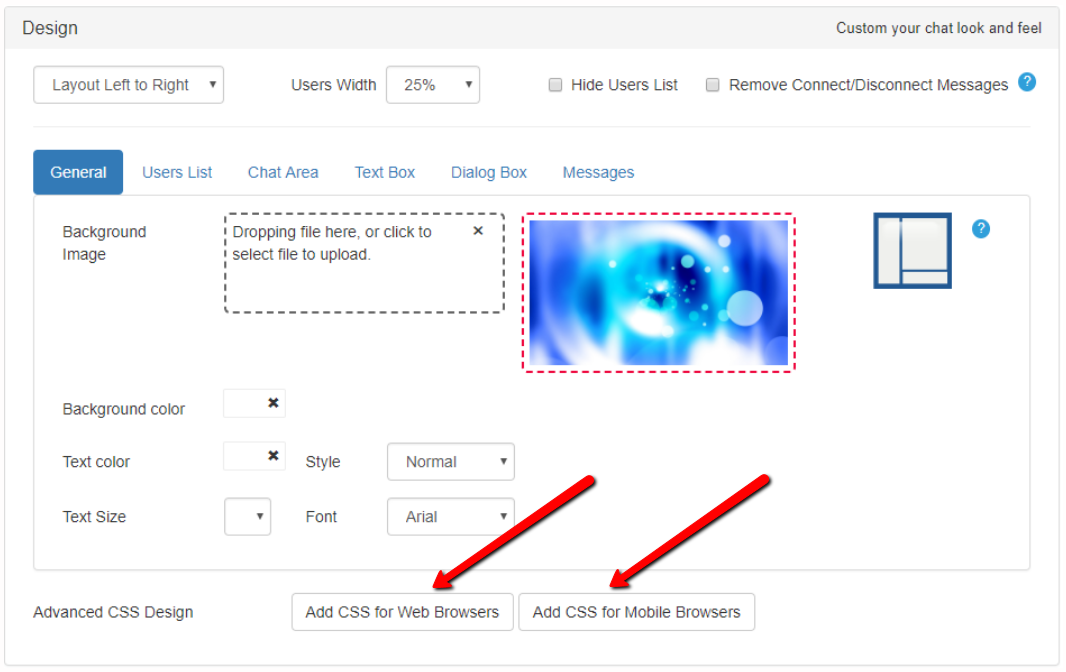The width and height of the screenshot is (1066, 672).
Task: Toggle Remove Connect/Disconnect Messages checkbox
Action: (x=713, y=85)
